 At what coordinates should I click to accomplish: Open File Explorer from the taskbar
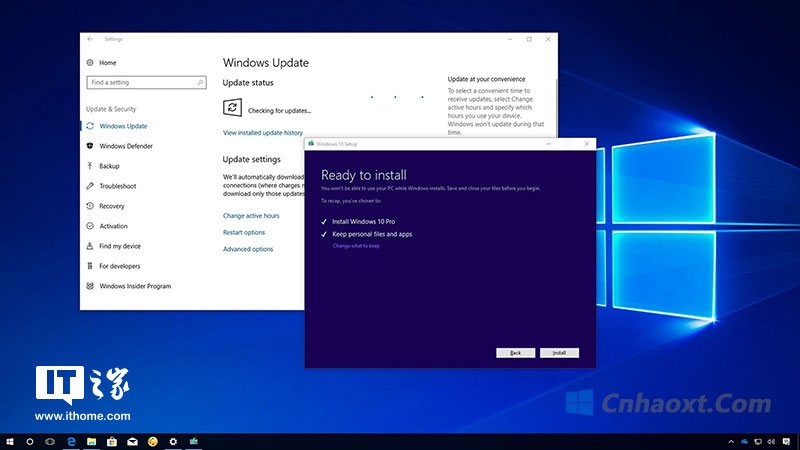click(x=91, y=442)
